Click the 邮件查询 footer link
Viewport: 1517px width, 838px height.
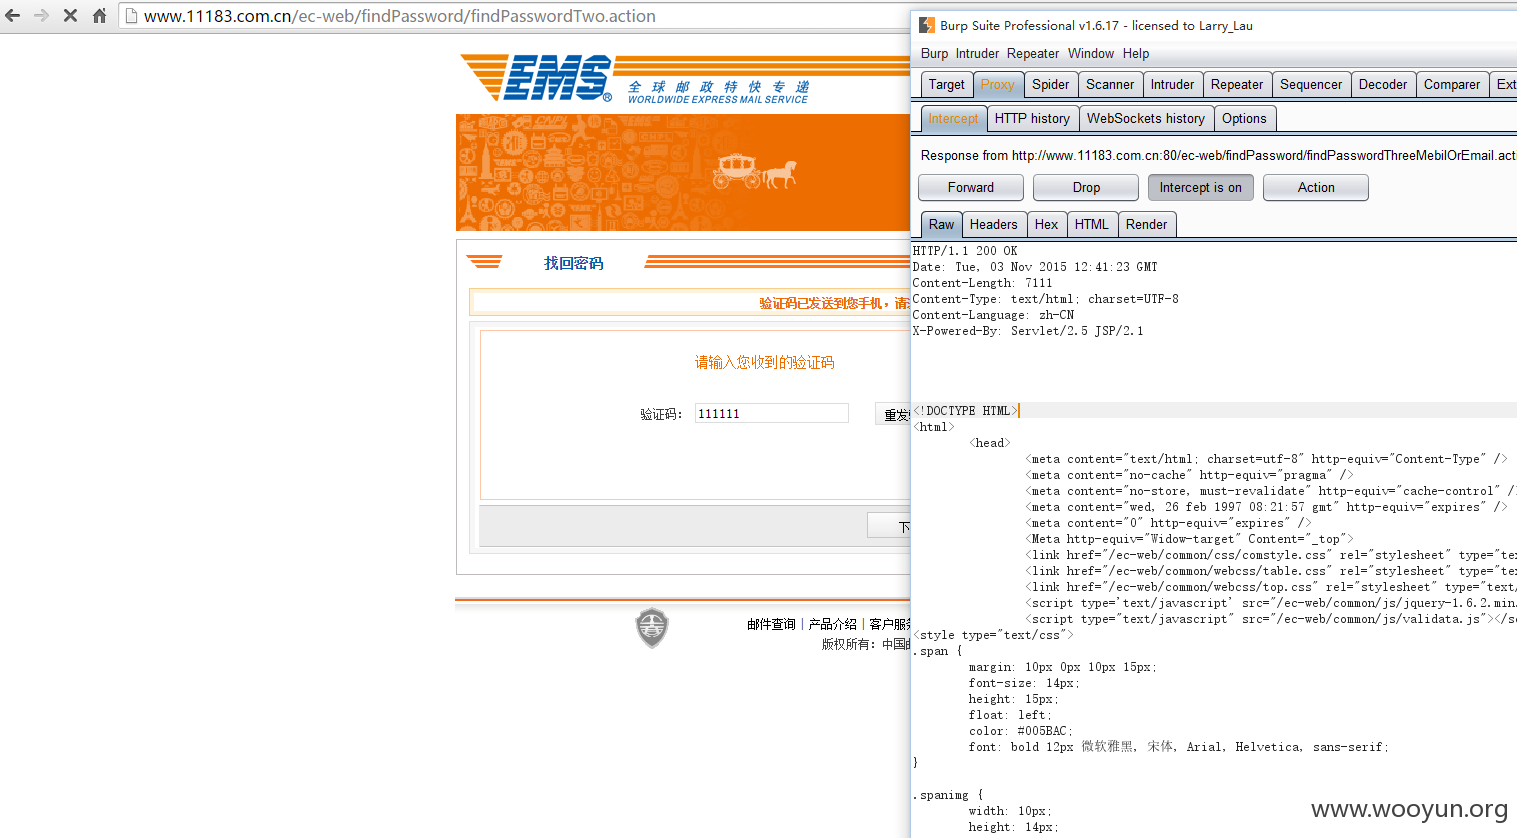click(771, 624)
